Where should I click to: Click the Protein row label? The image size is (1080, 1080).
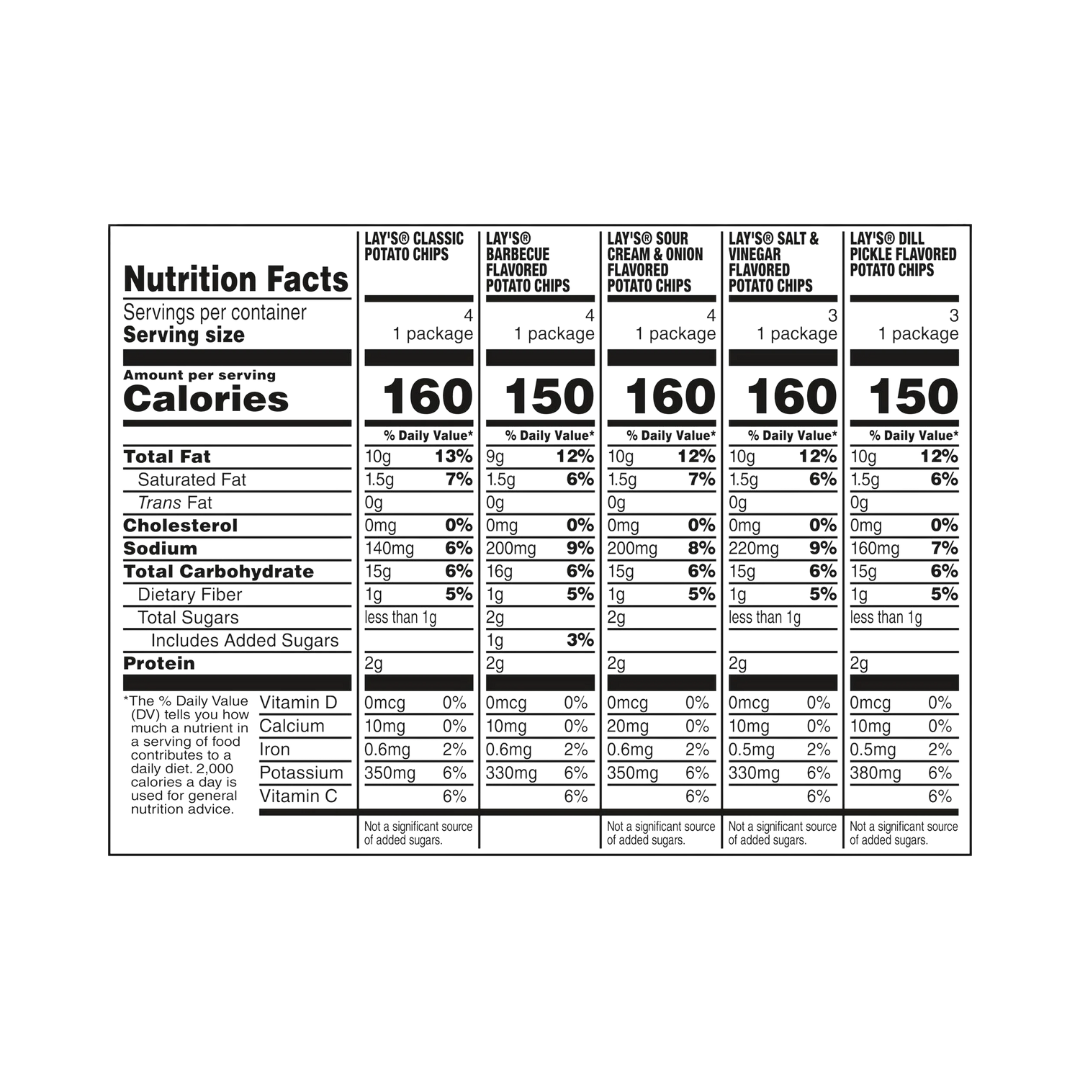click(159, 663)
